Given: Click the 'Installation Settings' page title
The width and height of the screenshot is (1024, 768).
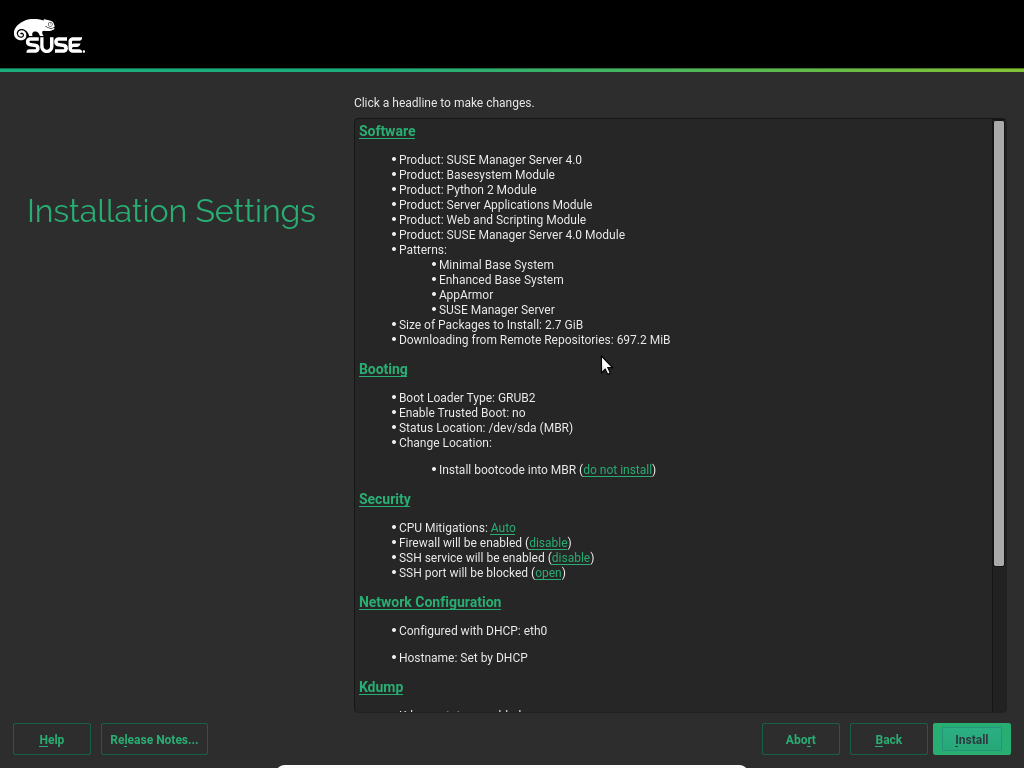Looking at the screenshot, I should click(171, 212).
